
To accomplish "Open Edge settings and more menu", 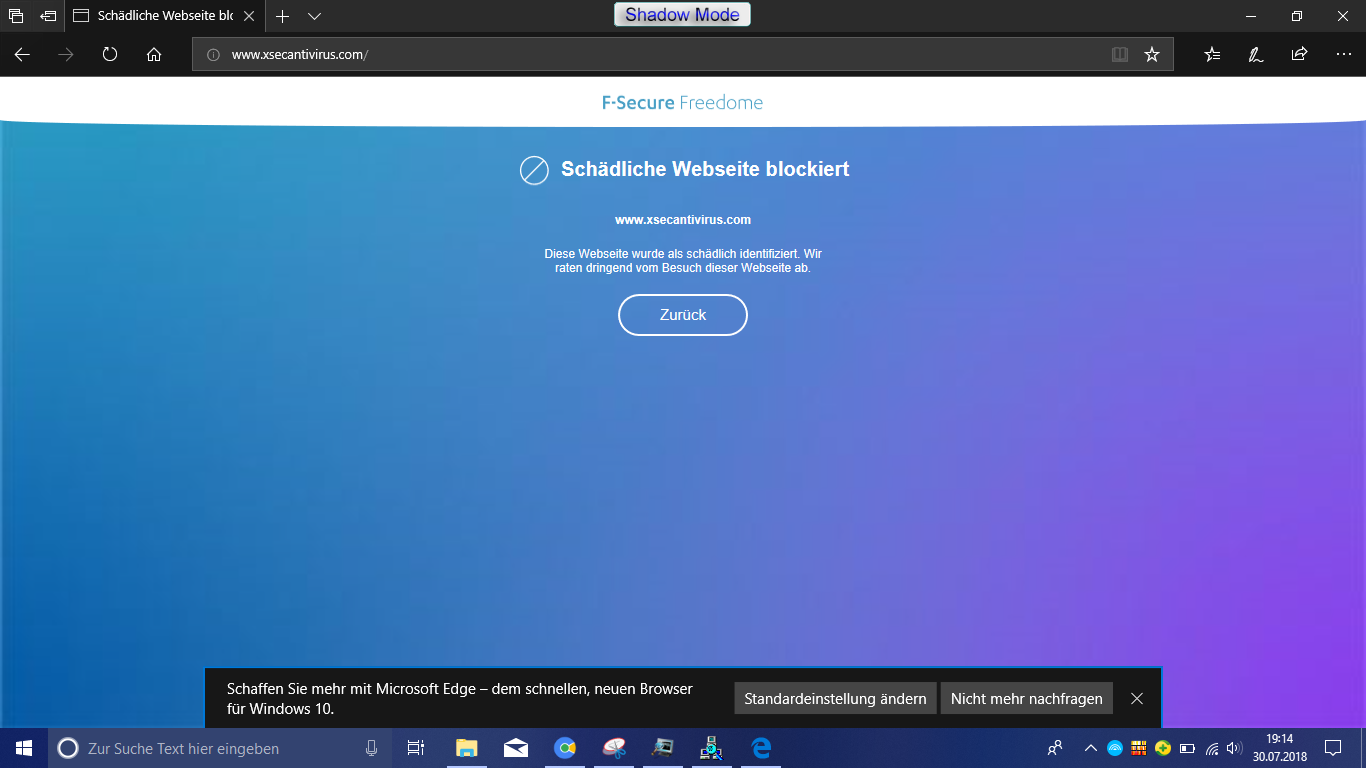I will click(x=1344, y=55).
